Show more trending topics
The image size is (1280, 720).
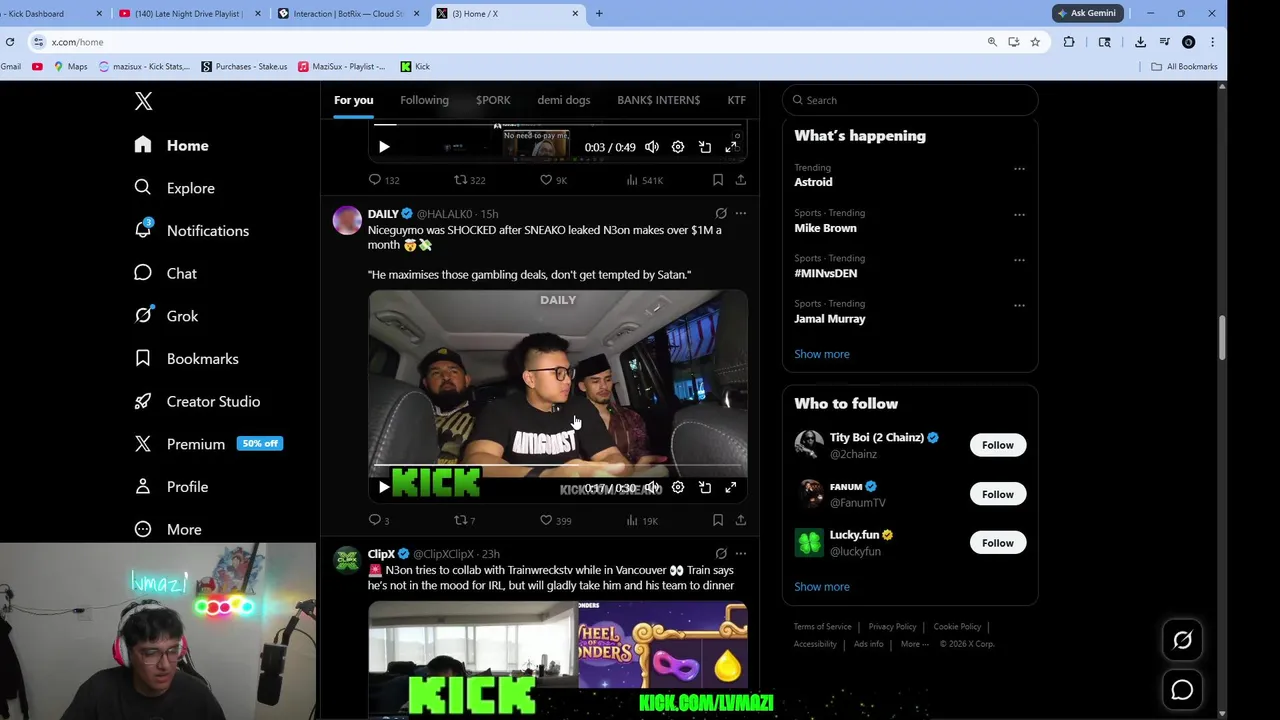(822, 354)
